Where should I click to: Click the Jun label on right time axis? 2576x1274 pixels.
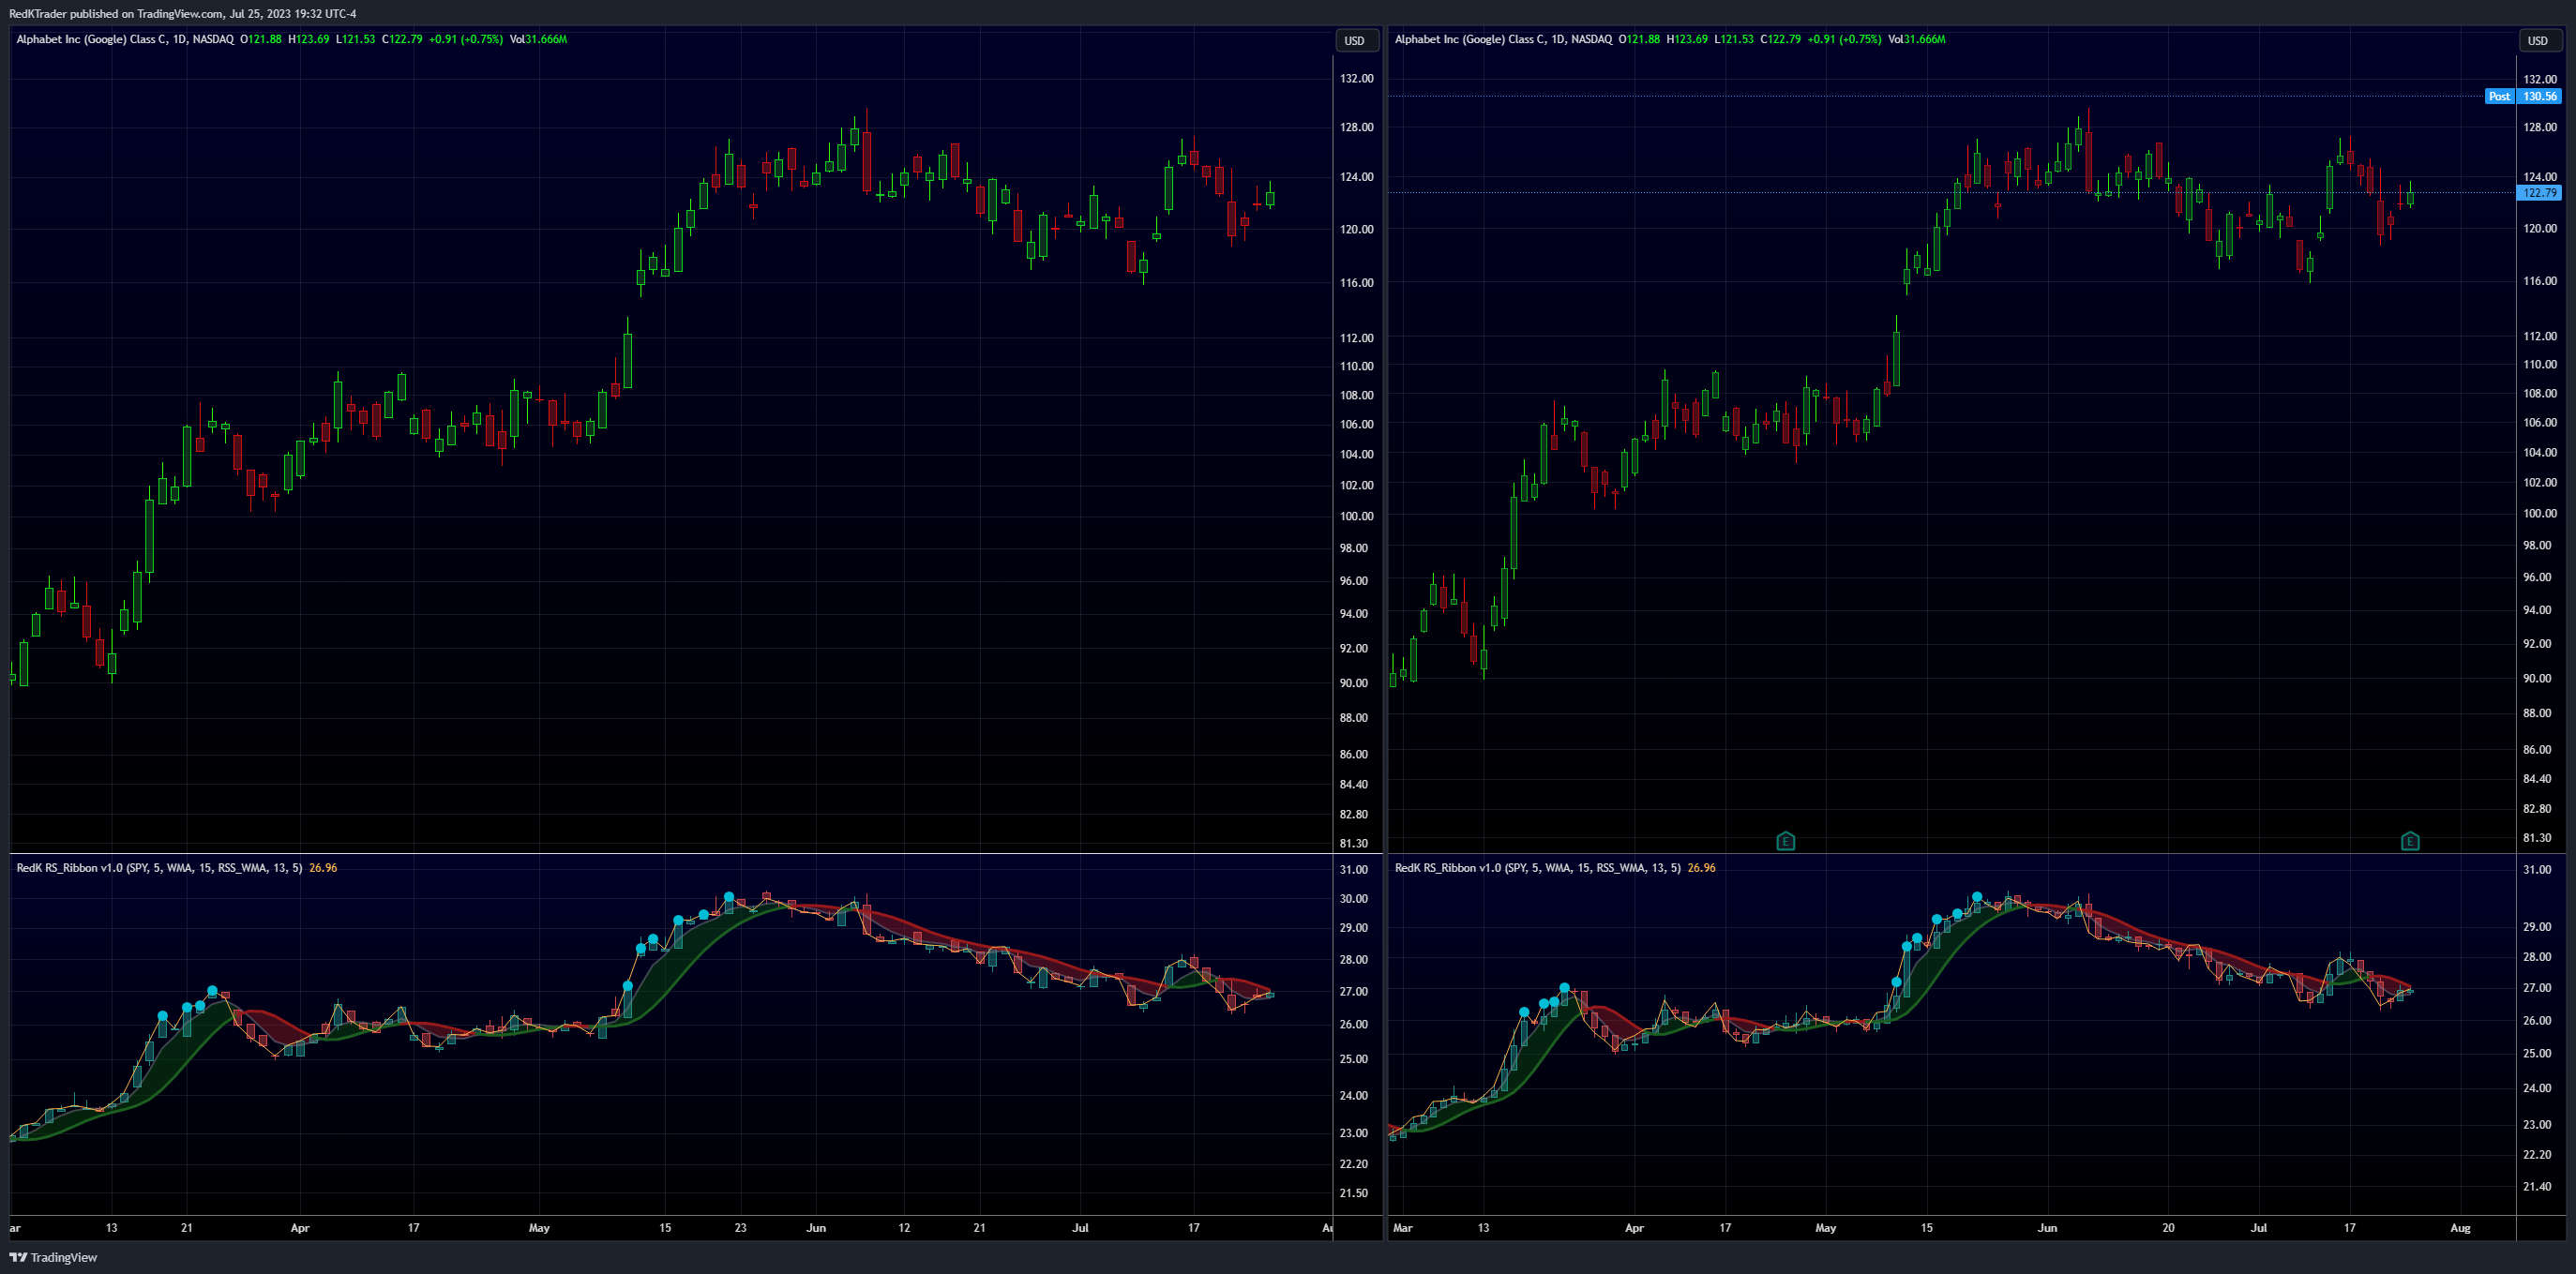pyautogui.click(x=2047, y=1227)
